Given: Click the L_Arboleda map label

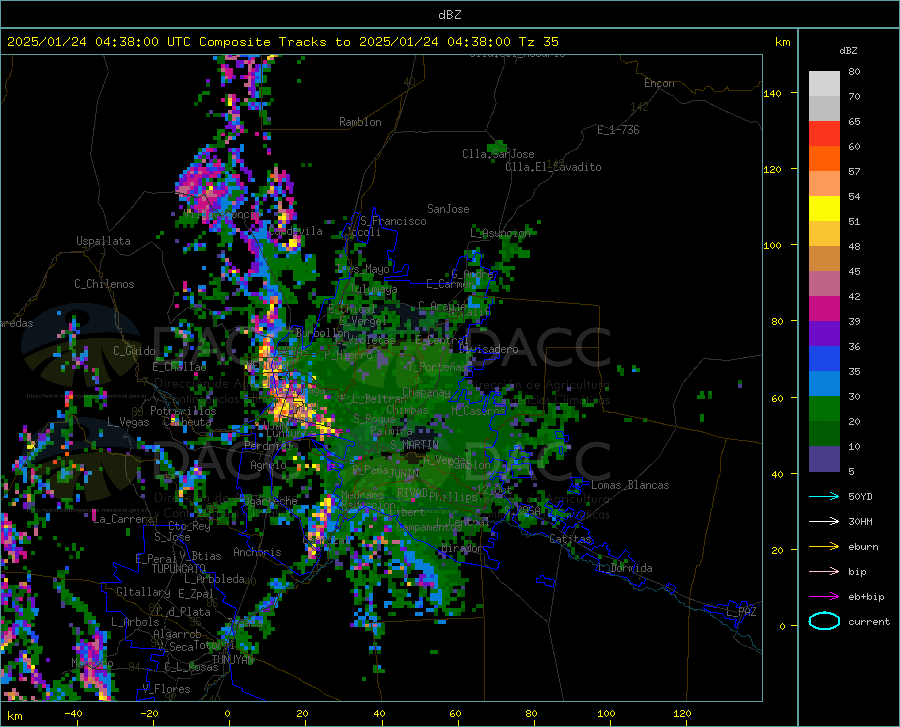Looking at the screenshot, I should (214, 579).
